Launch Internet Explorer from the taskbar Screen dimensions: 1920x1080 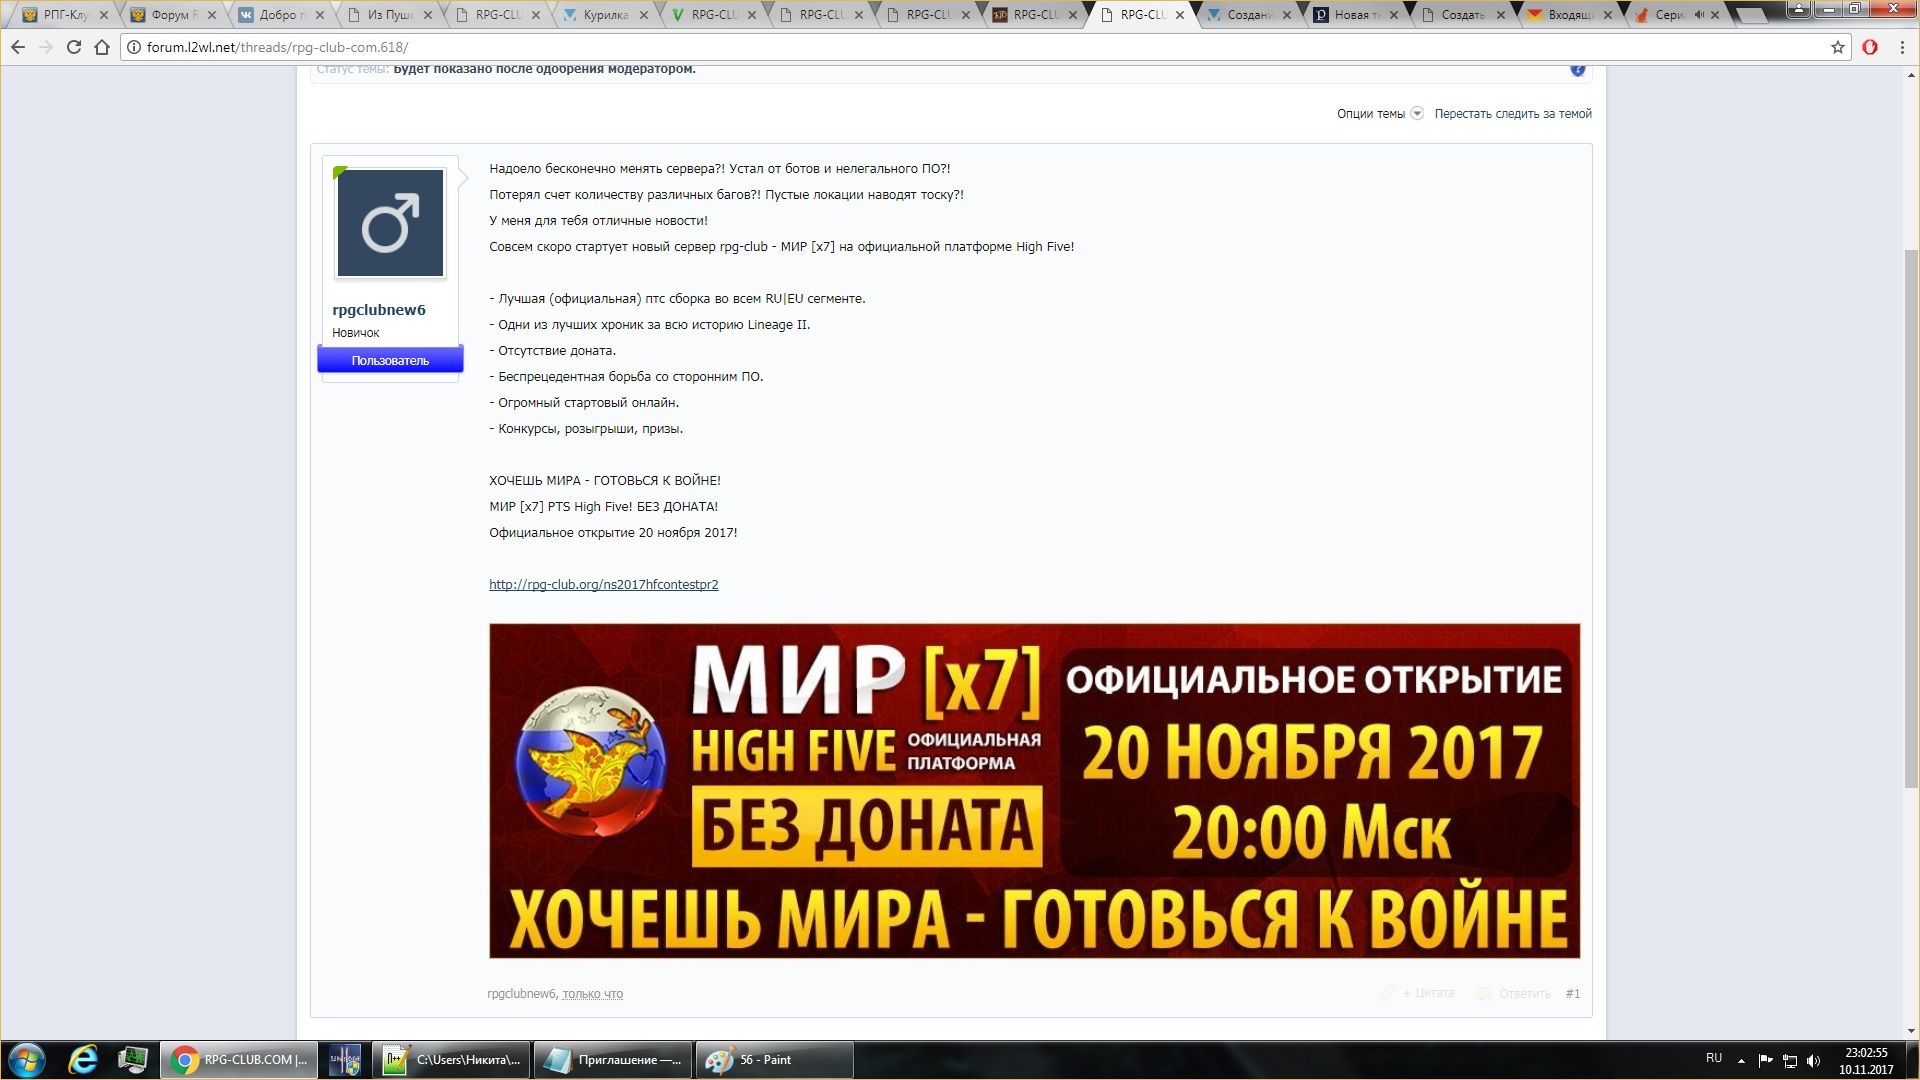83,1059
